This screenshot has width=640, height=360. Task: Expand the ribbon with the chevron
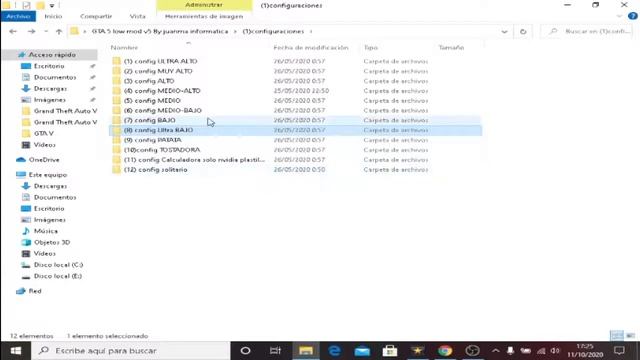(620, 16)
